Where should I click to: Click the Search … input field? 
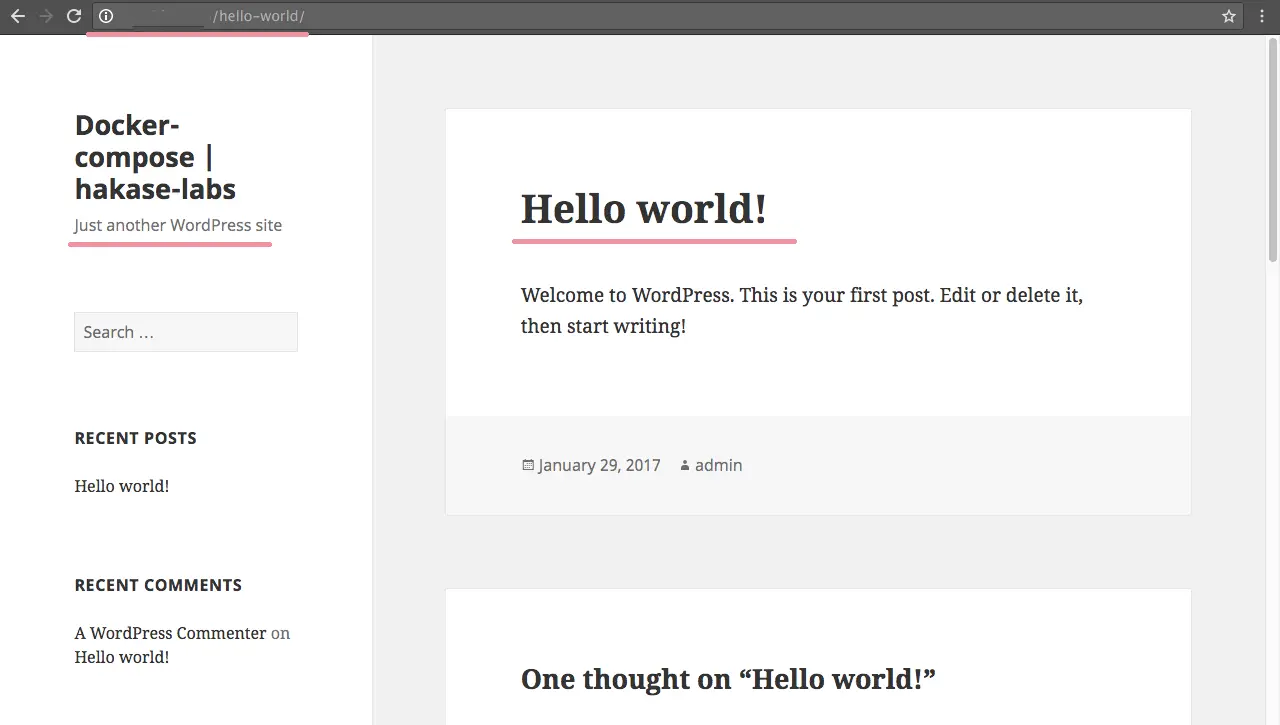(x=186, y=332)
